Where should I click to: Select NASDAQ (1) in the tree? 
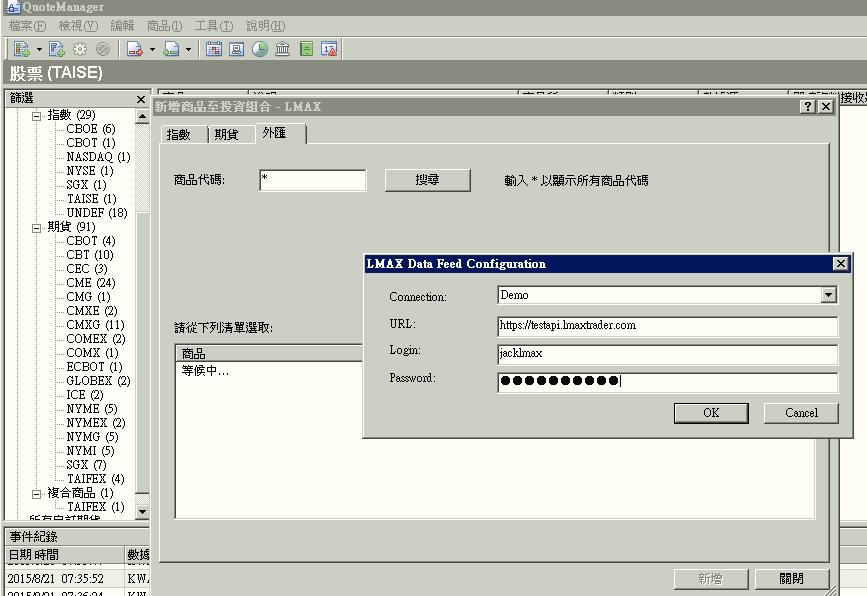coord(98,157)
